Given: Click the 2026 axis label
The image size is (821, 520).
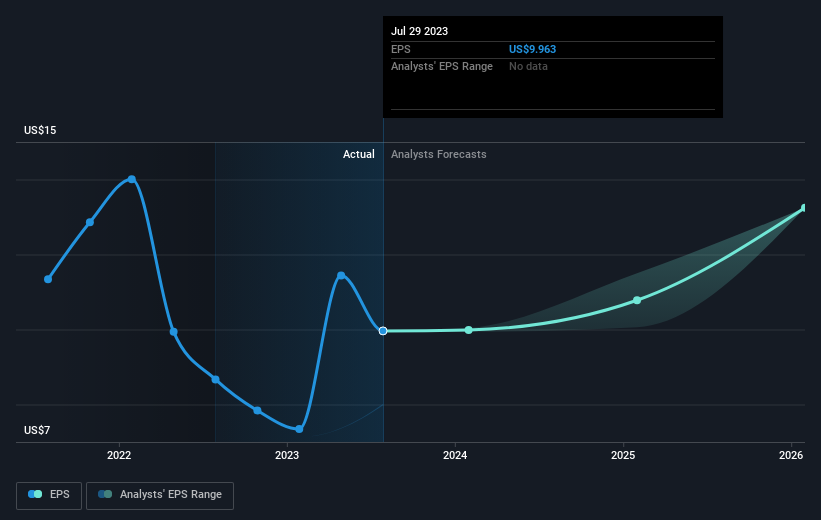Looking at the screenshot, I should coord(791,455).
